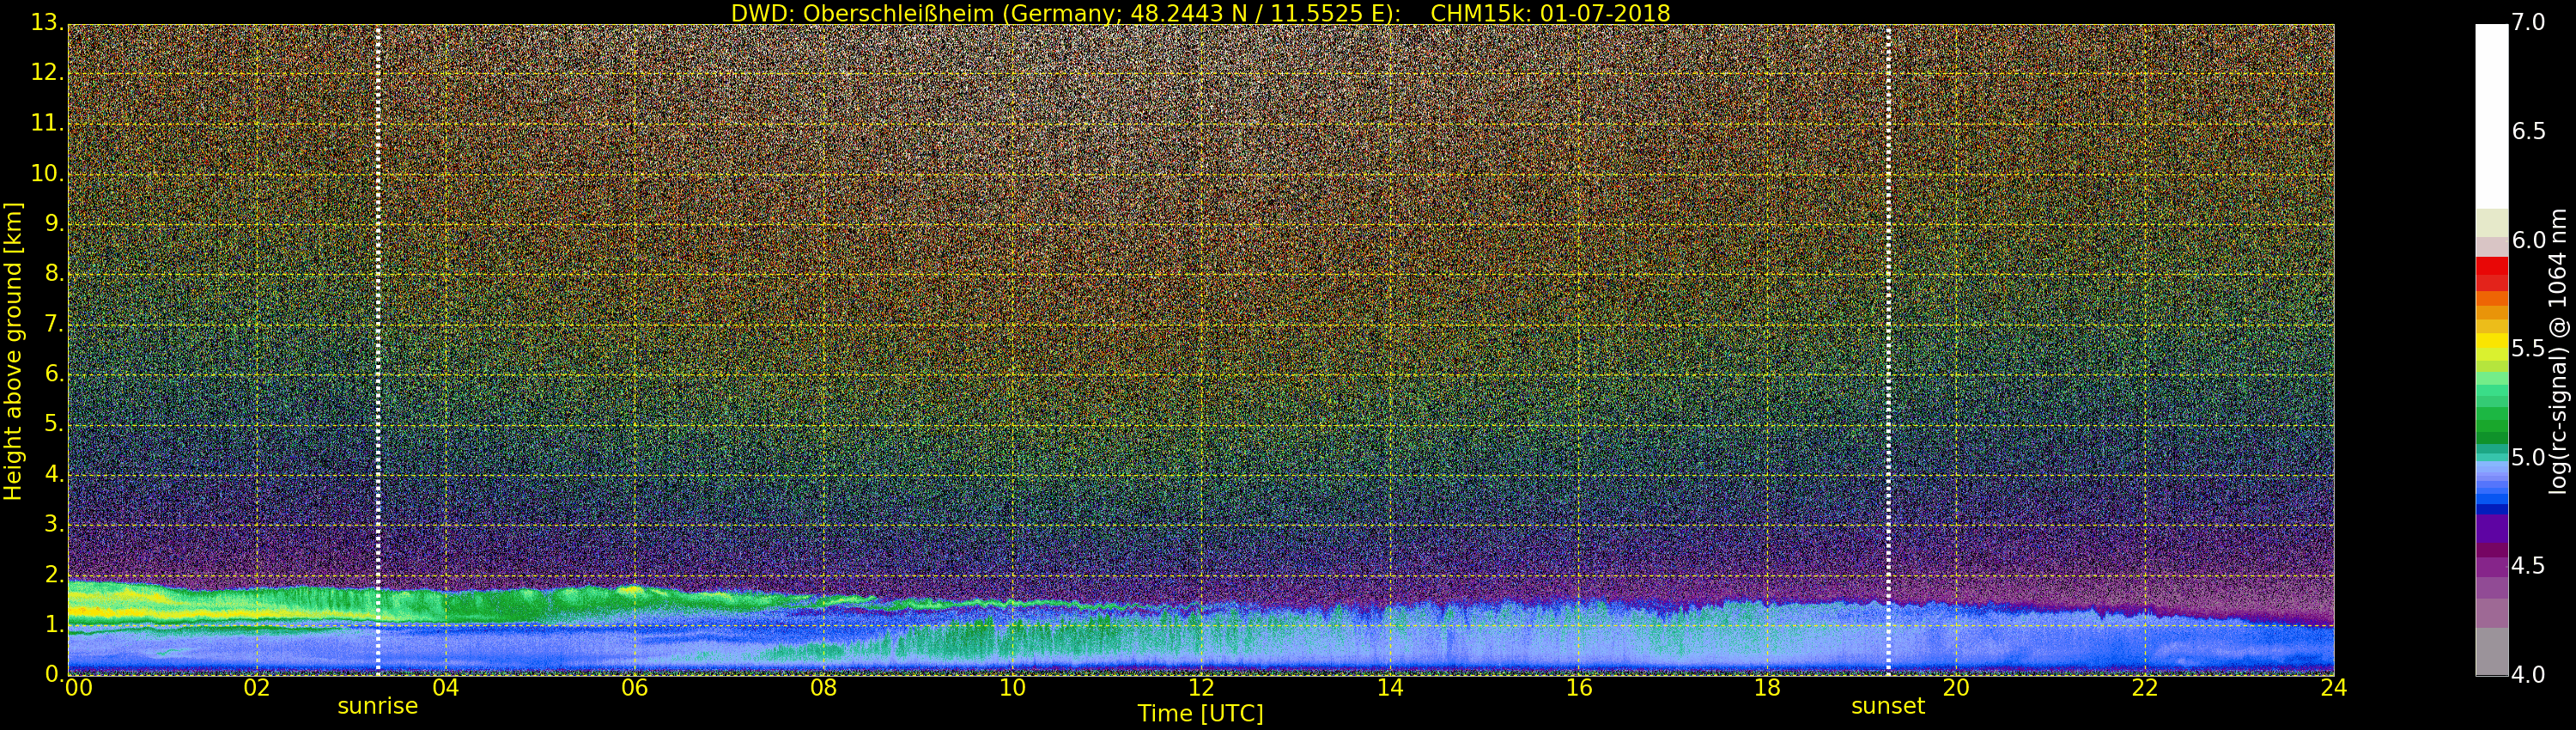Click the "Height above ground [km]" axis label
Image resolution: width=2576 pixels, height=730 pixels.
(x=13, y=351)
